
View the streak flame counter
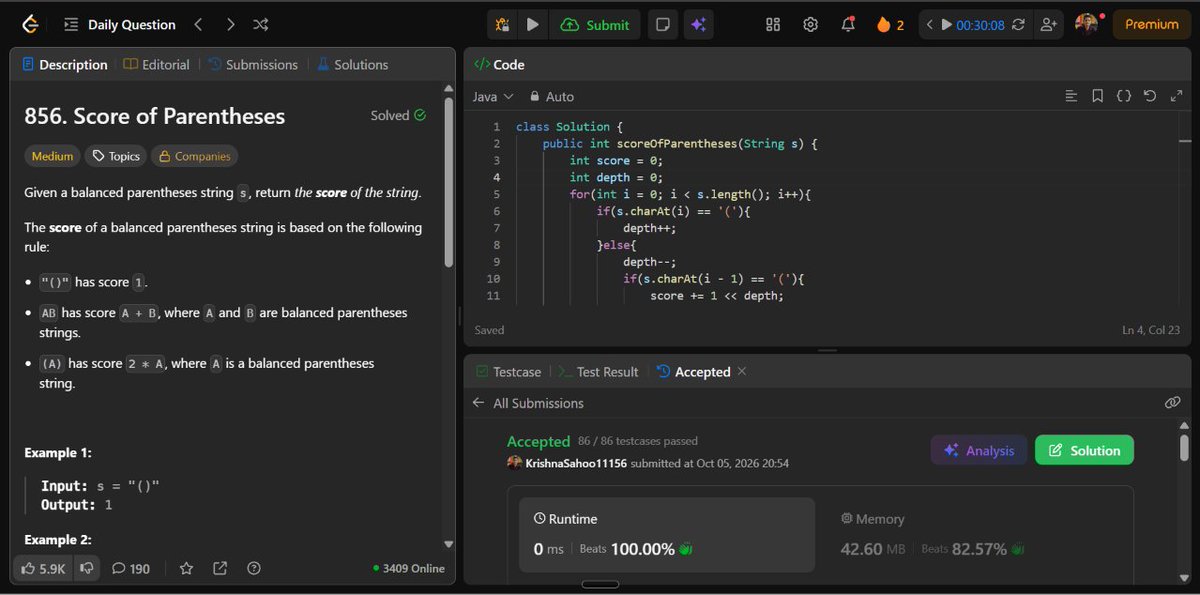pos(890,24)
